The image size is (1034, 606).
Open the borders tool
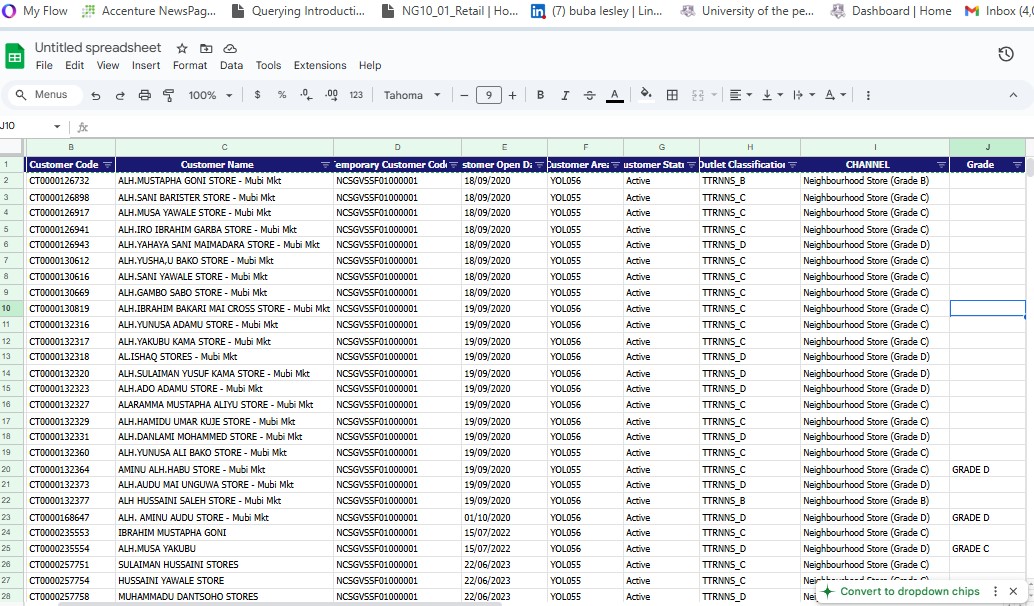pos(672,95)
